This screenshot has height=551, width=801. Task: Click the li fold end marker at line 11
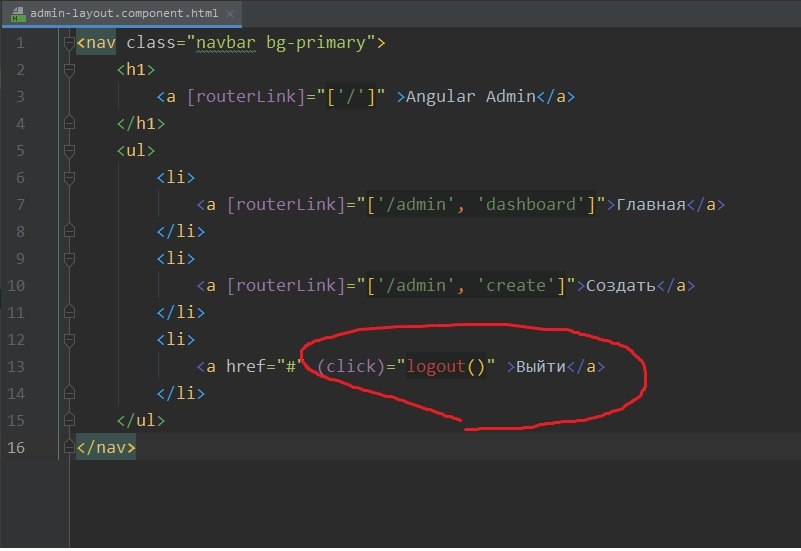pyautogui.click(x=69, y=312)
